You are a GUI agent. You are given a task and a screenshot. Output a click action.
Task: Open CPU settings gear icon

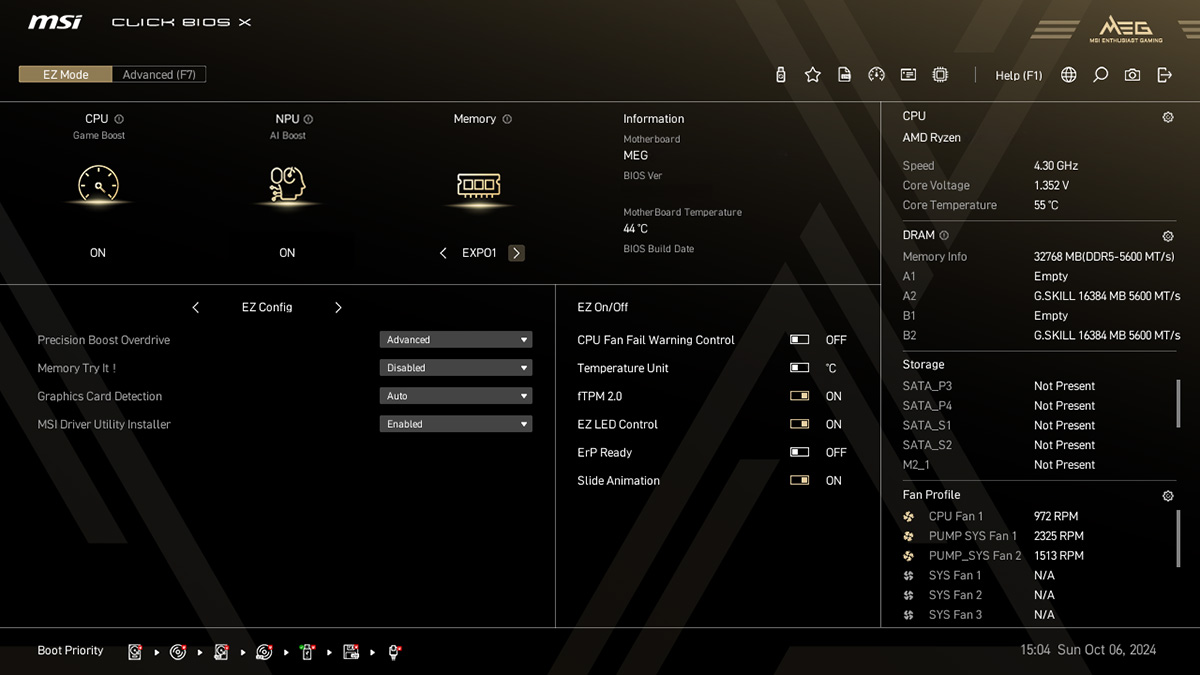pos(1167,117)
